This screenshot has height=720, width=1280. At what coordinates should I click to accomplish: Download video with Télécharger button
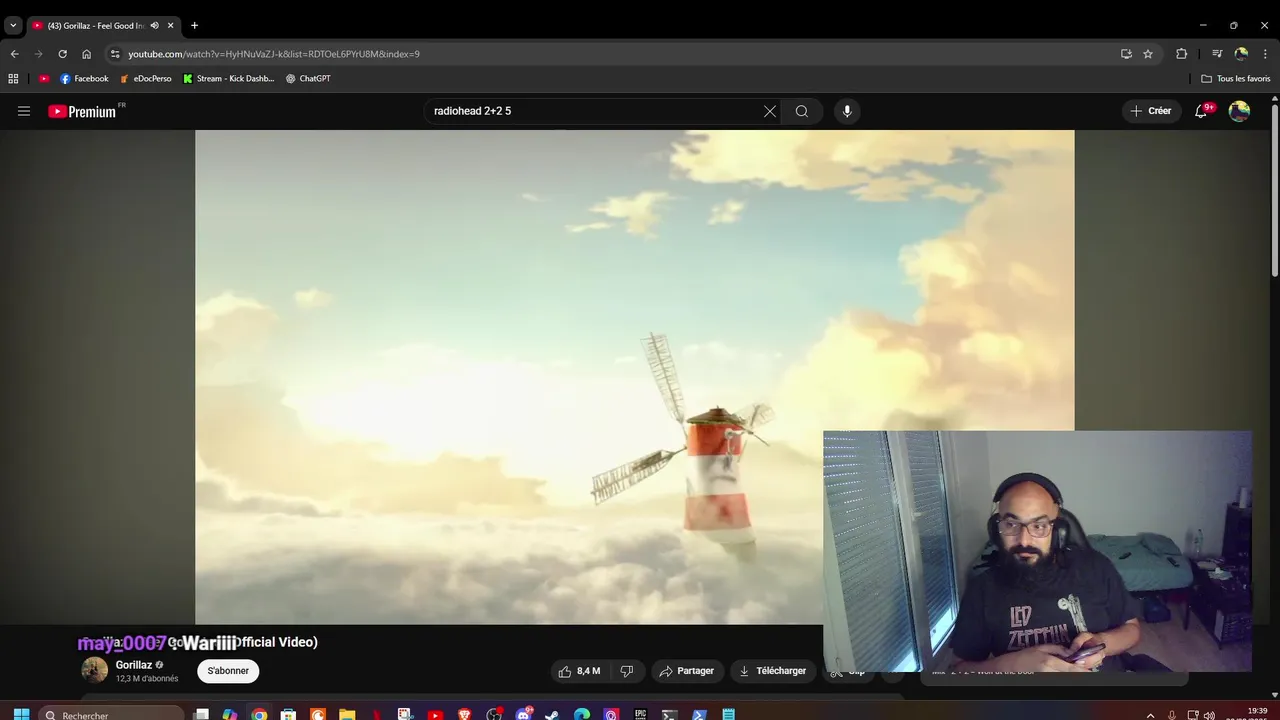(773, 671)
